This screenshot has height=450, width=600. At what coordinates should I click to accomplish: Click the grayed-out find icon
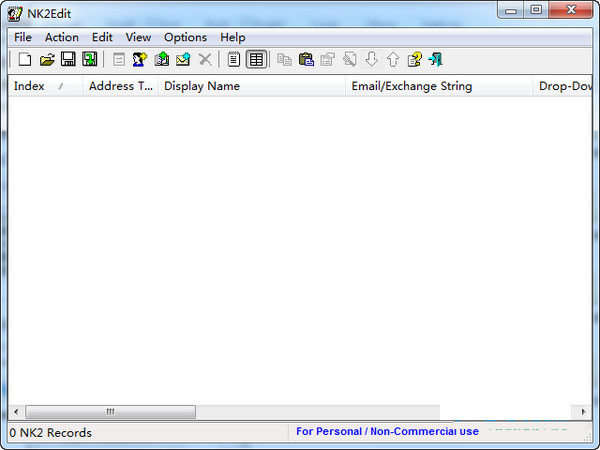click(x=350, y=60)
